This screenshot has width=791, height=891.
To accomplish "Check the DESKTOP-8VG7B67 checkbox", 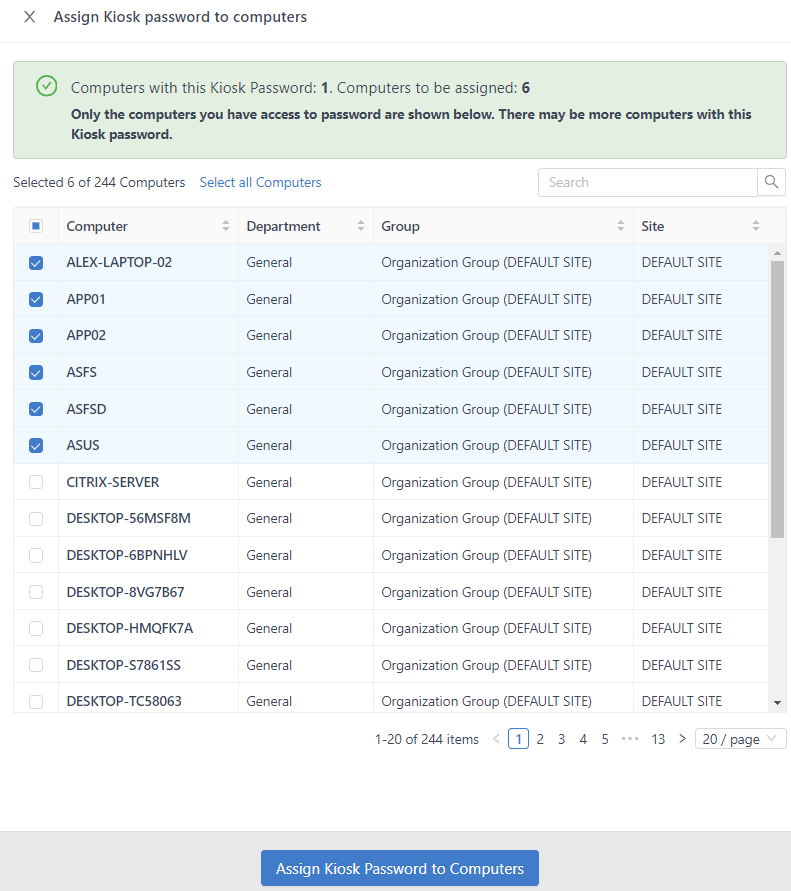I will 36,592.
